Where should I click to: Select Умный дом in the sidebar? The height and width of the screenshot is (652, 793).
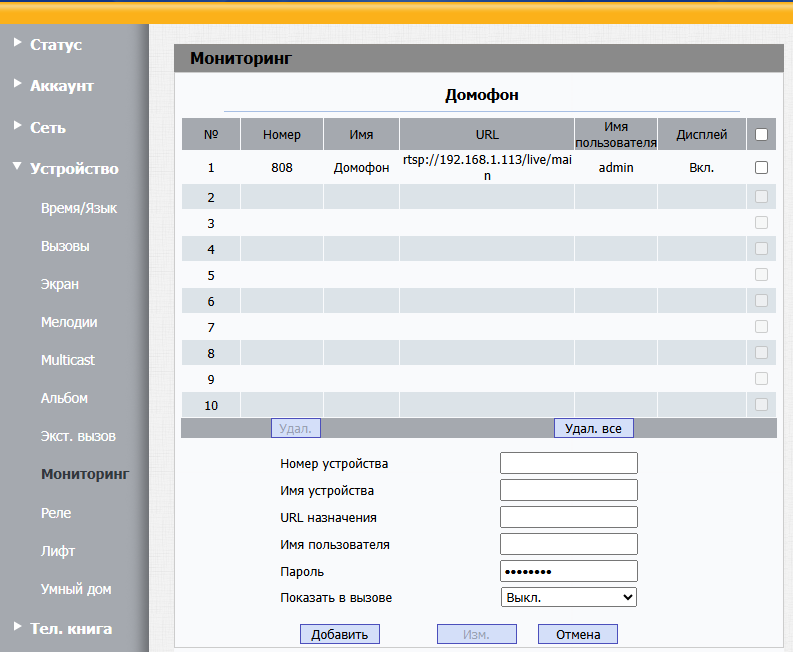[76, 589]
